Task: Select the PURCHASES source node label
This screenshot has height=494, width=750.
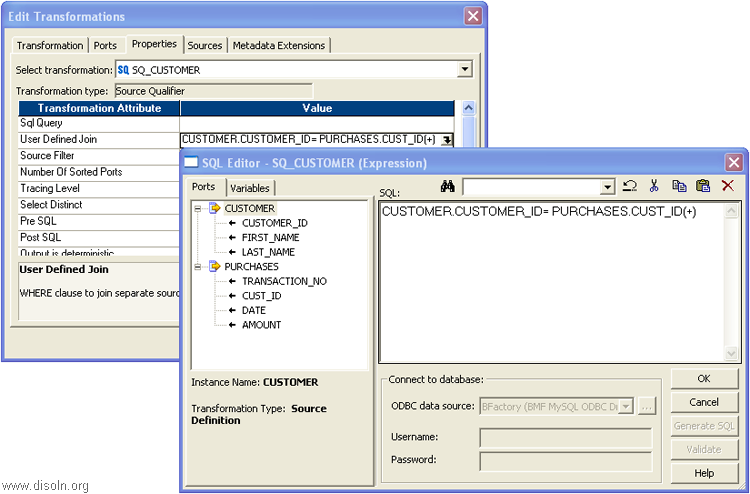Action: (251, 266)
